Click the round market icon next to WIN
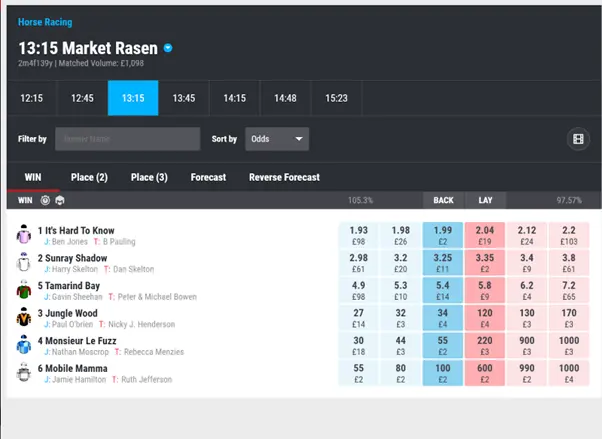Viewport: 602px width, 439px height. tap(46, 200)
